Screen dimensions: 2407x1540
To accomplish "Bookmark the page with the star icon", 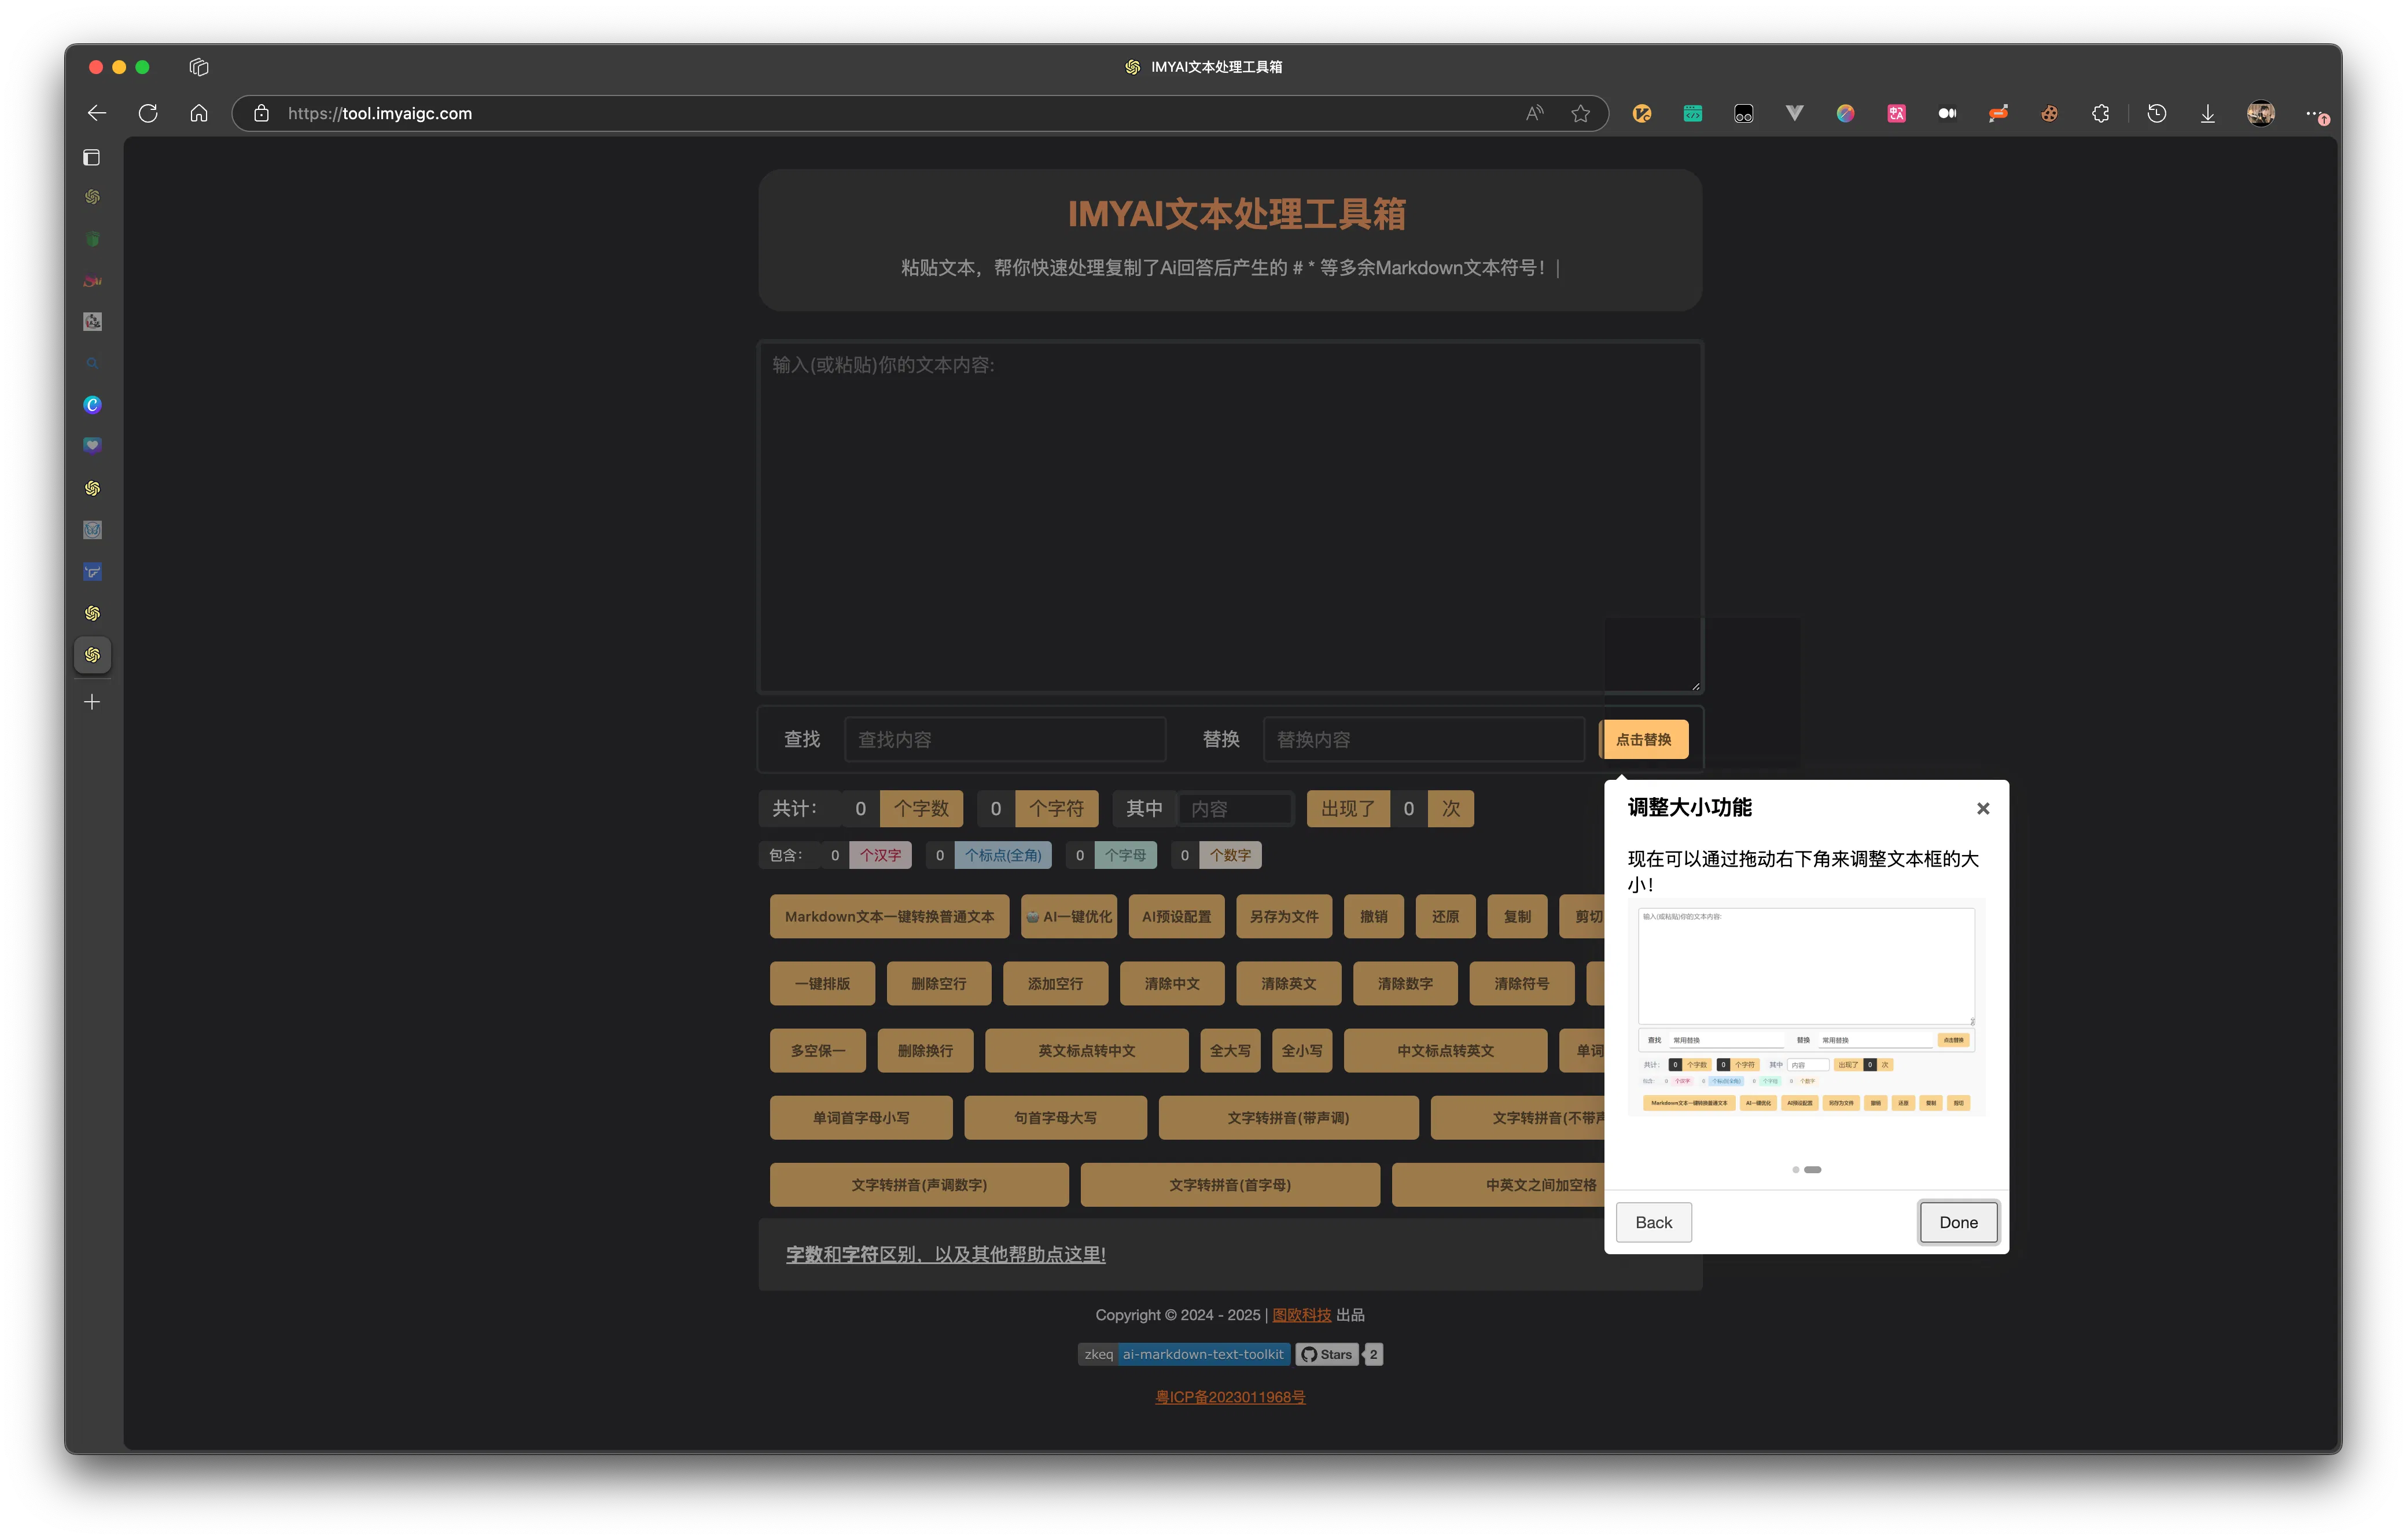I will [x=1580, y=113].
